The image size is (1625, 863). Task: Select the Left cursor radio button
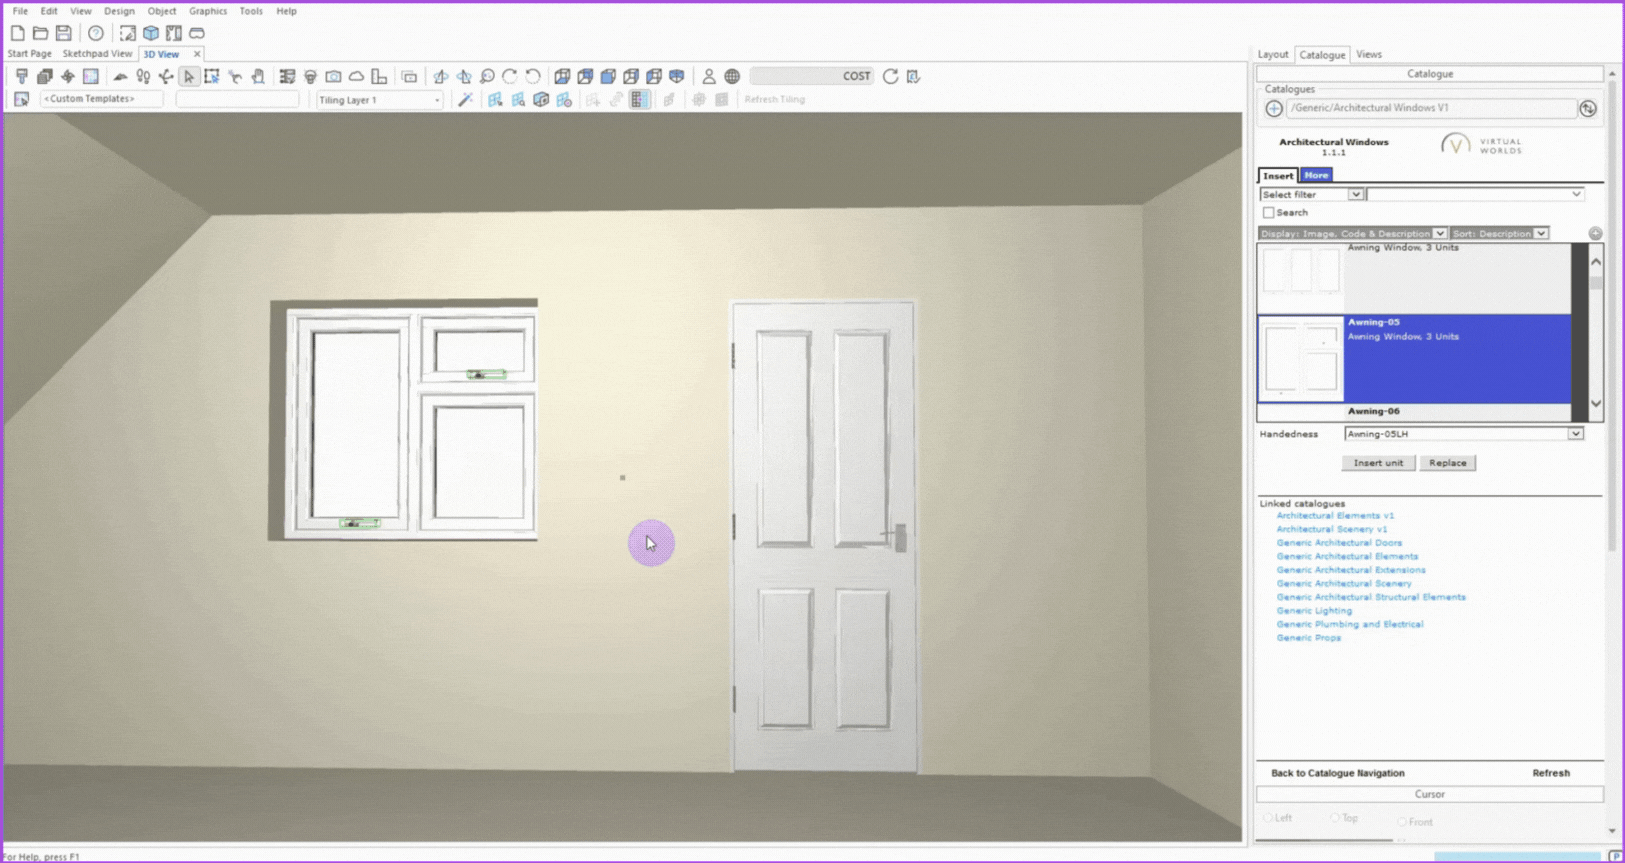point(1268,818)
